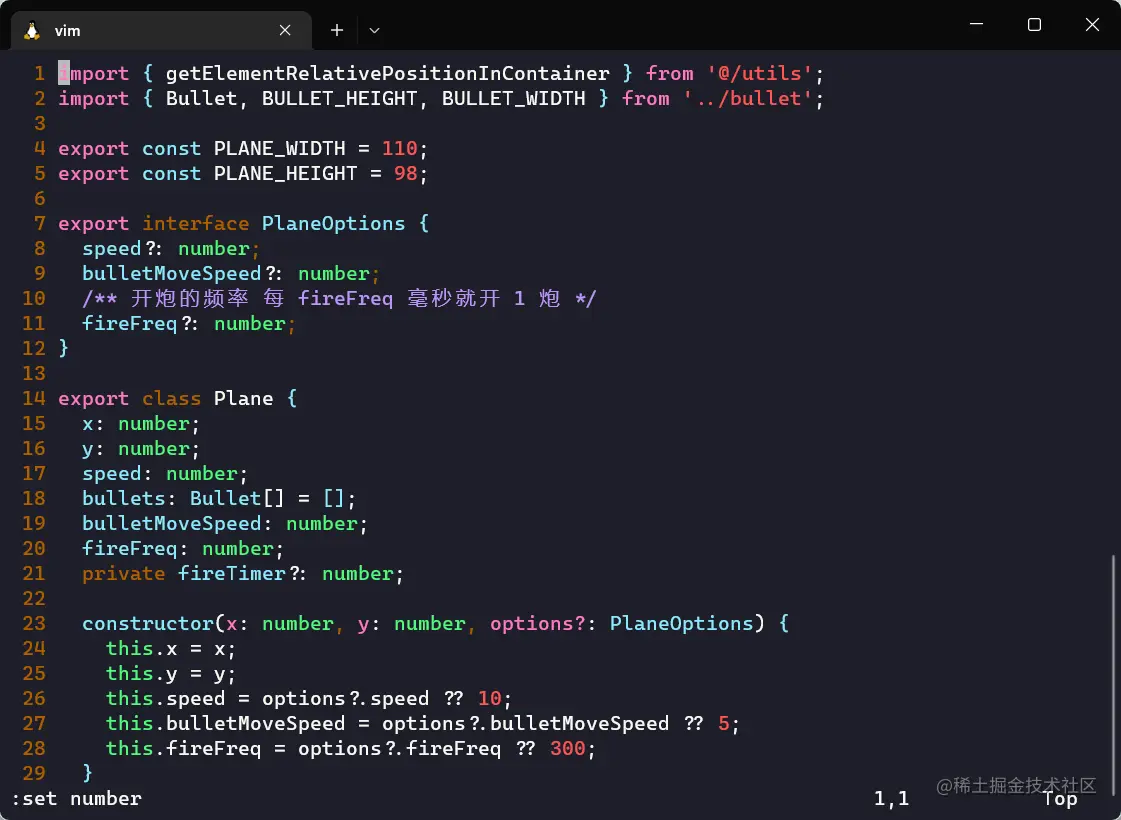Click getElementRelativePositionInContainer on line 1
The image size is (1121, 820).
(x=387, y=74)
